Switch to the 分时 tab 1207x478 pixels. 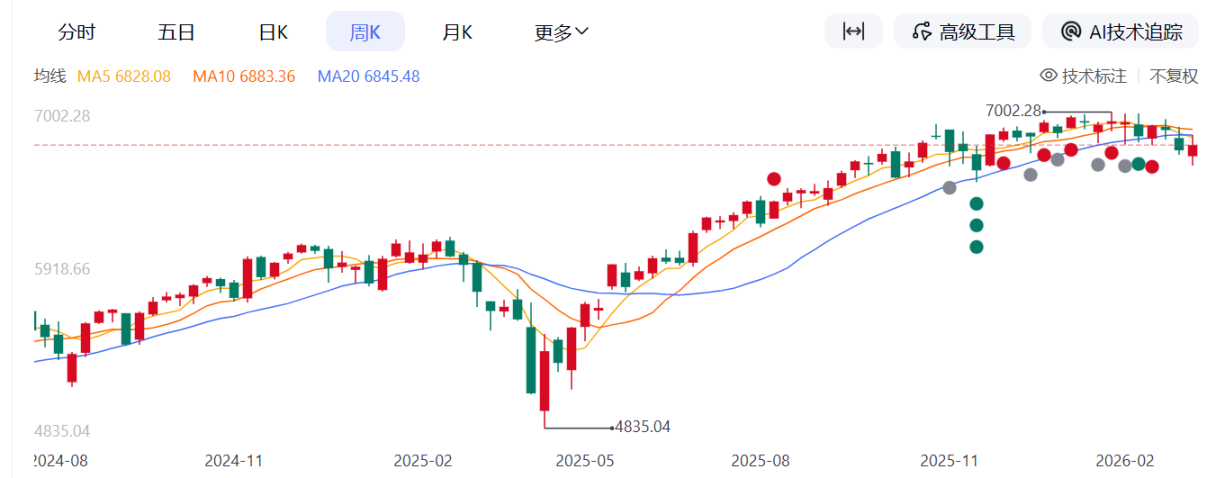pyautogui.click(x=77, y=32)
